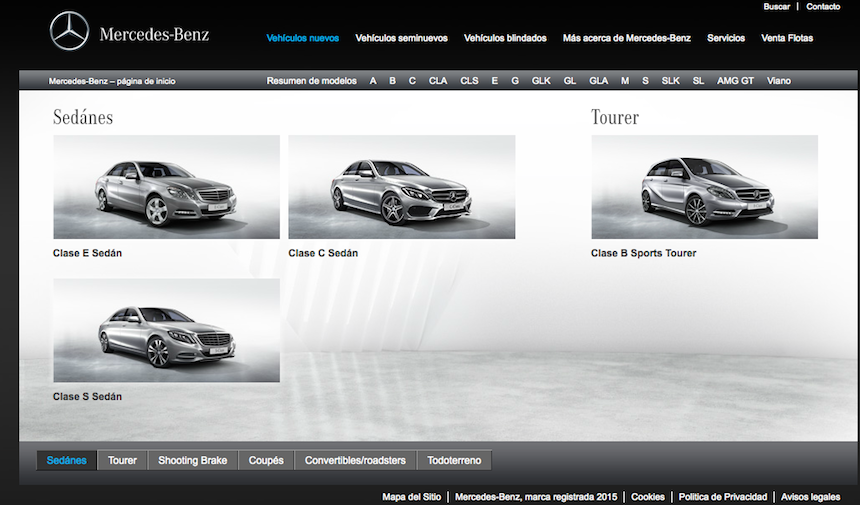Click the Sedánes section heading
This screenshot has width=860, height=505.
(83, 117)
